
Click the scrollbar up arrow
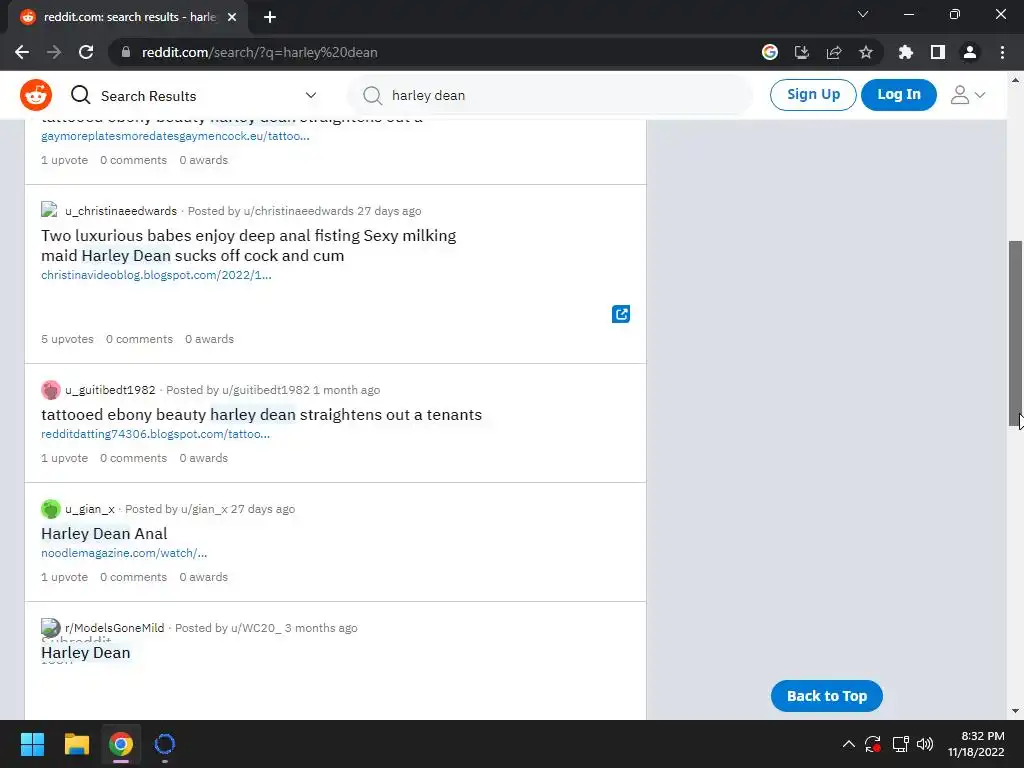1015,80
